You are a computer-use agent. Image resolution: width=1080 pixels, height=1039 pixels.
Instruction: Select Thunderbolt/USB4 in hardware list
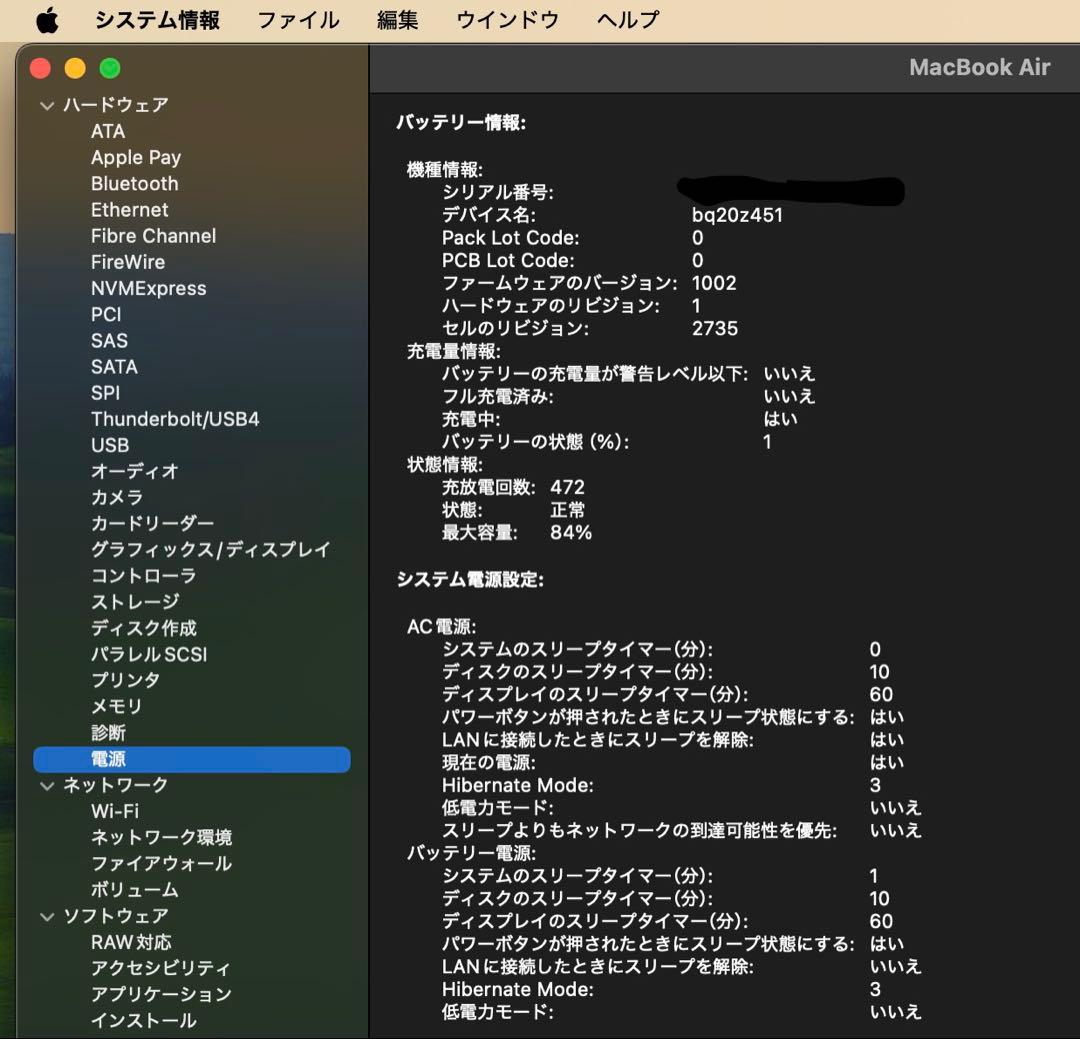[175, 419]
